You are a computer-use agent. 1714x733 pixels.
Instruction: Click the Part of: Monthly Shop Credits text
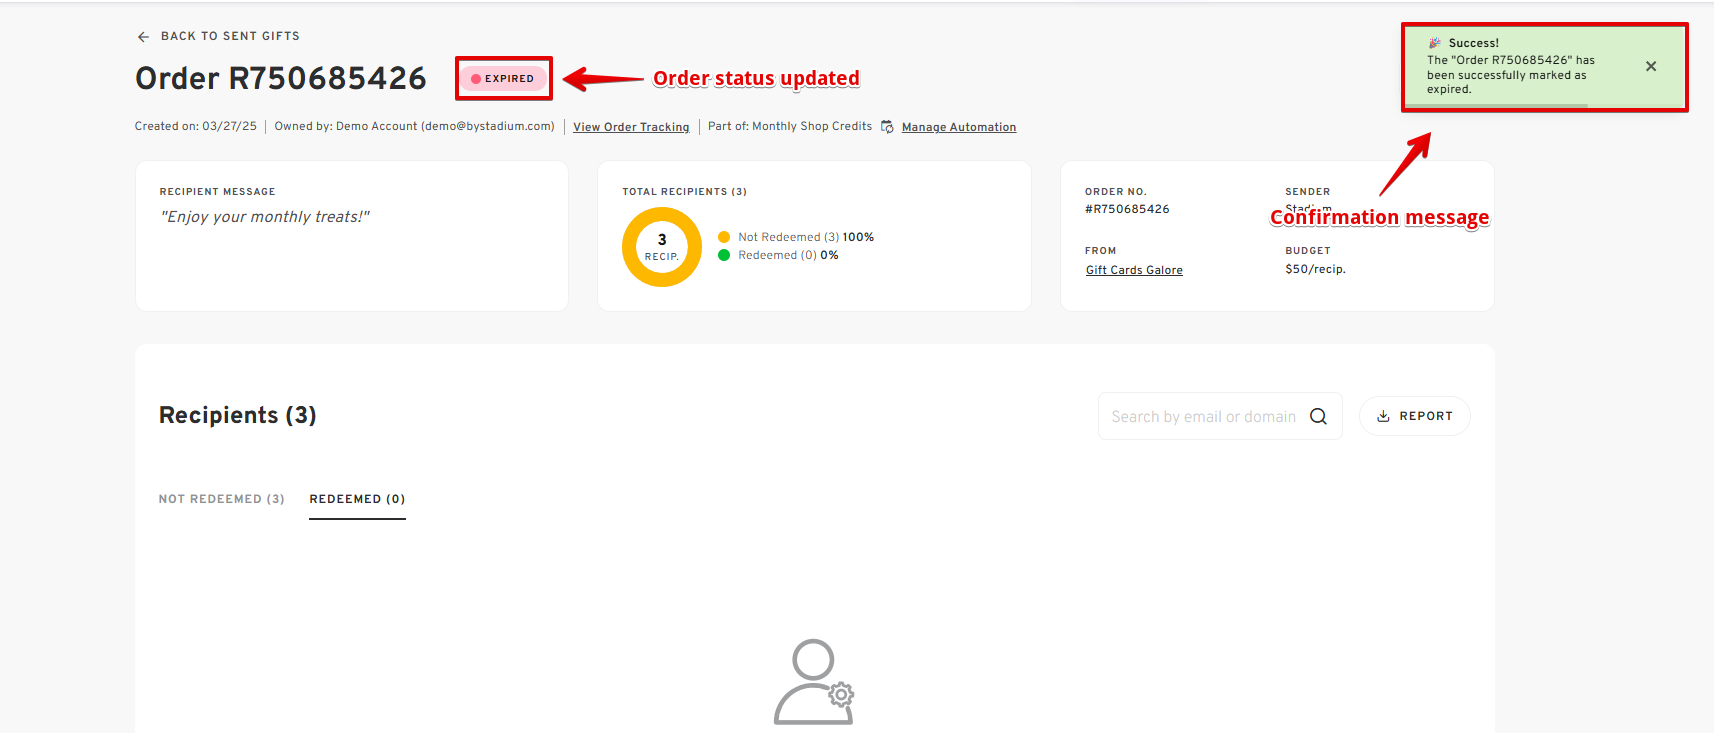click(x=790, y=126)
